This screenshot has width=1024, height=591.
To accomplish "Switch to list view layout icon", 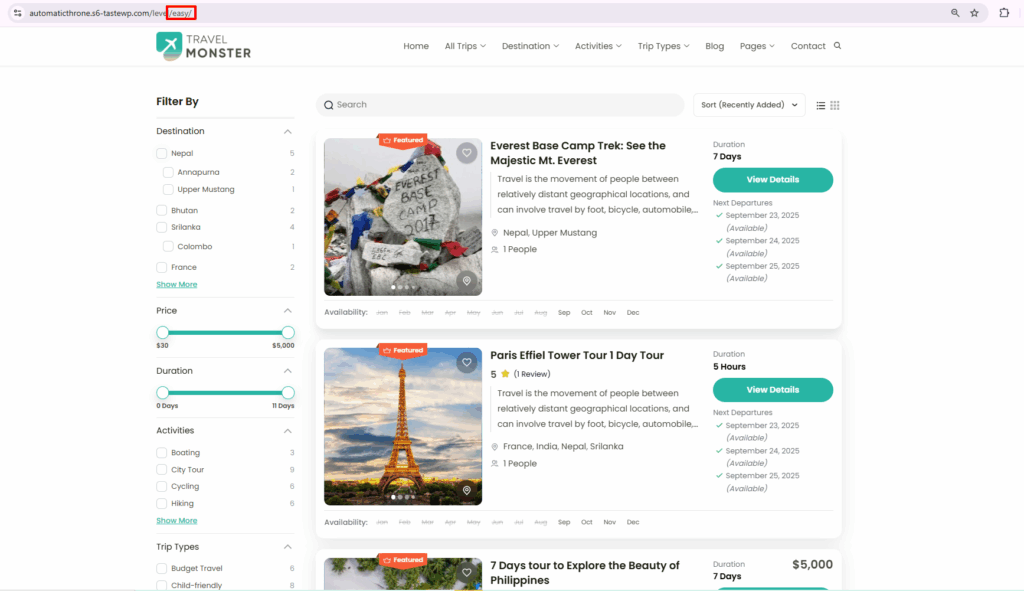I will (821, 105).
